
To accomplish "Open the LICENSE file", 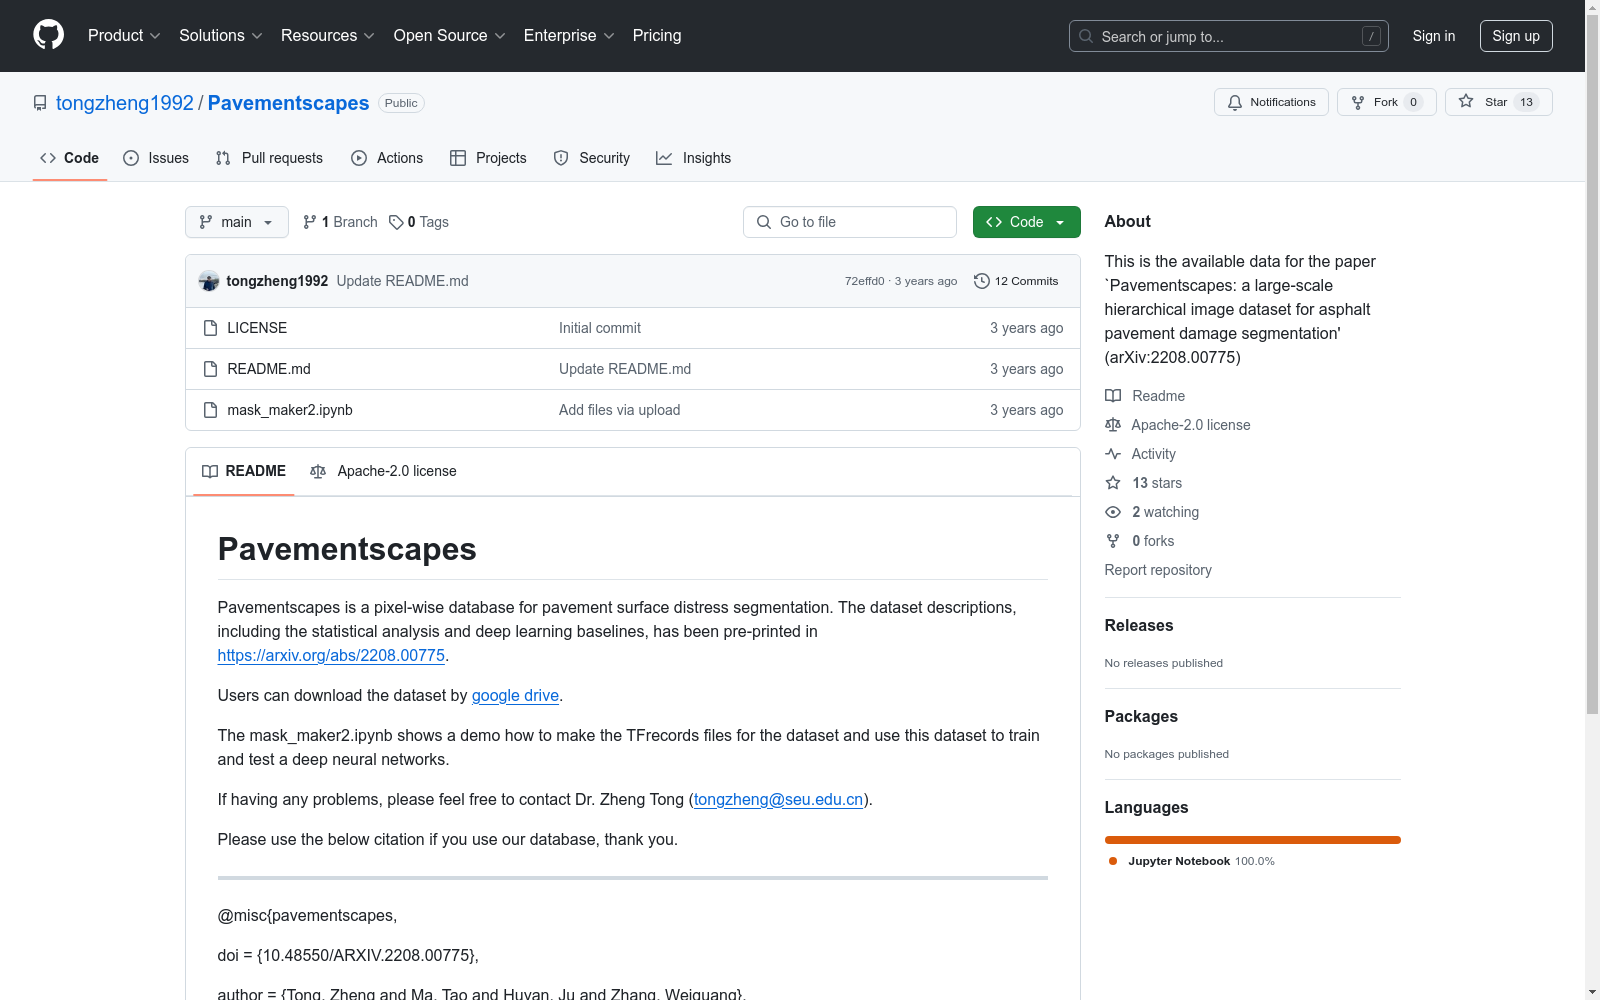I will tap(257, 328).
